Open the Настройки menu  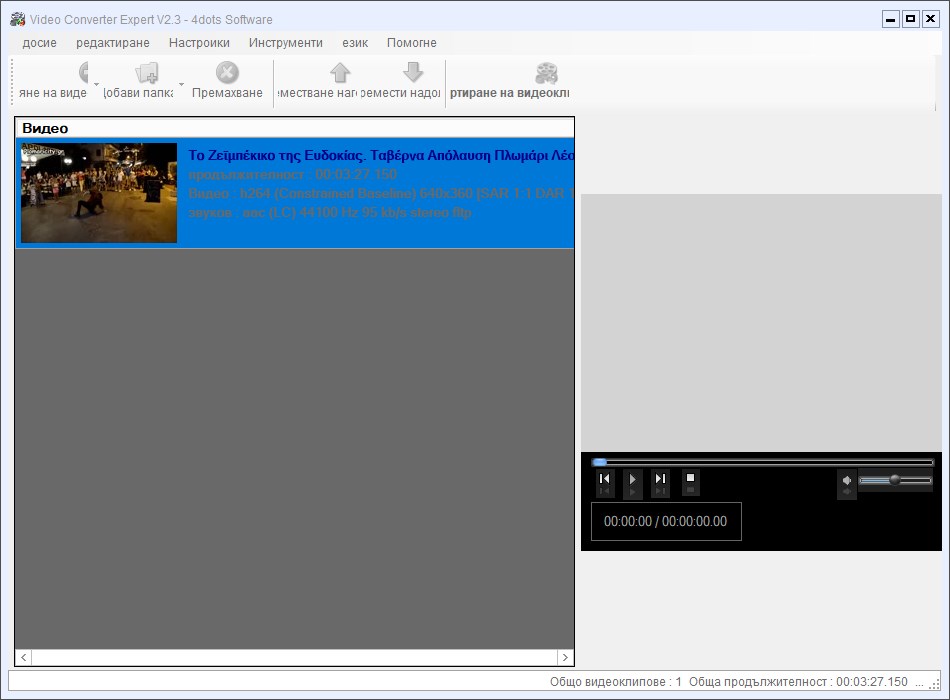(x=199, y=43)
